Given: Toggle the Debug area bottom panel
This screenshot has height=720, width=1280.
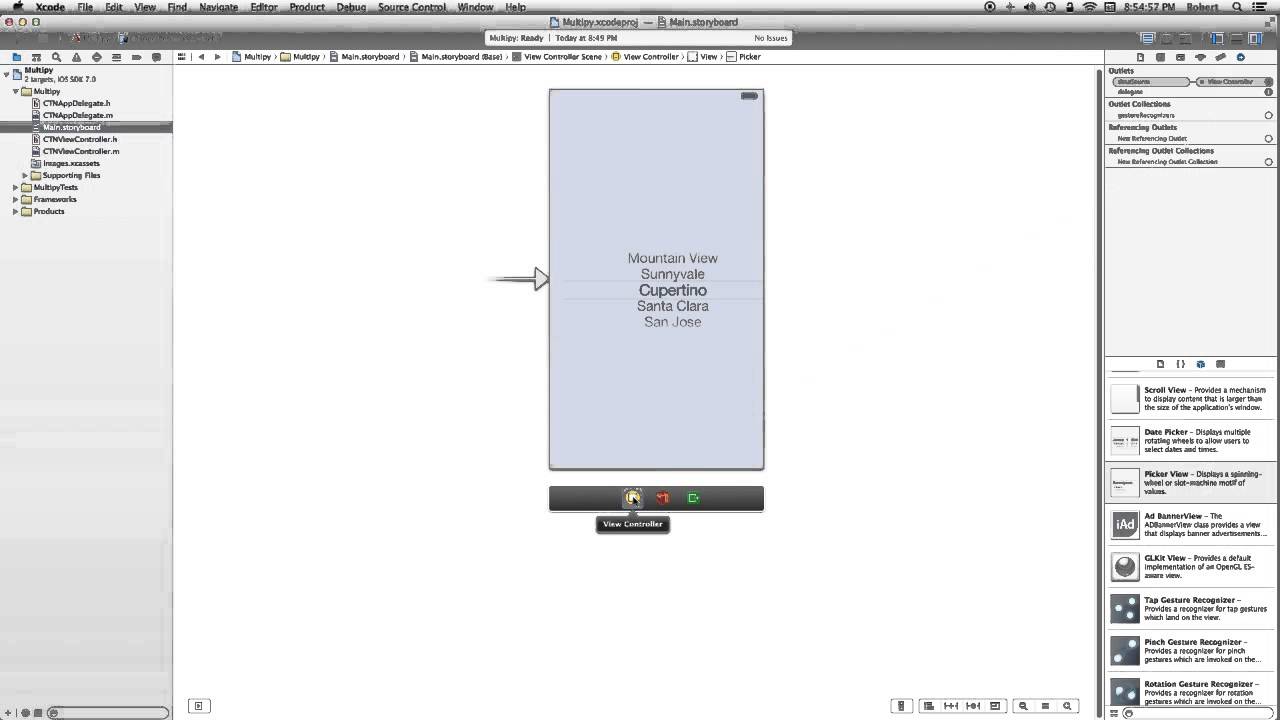Looking at the screenshot, I should 1236,38.
